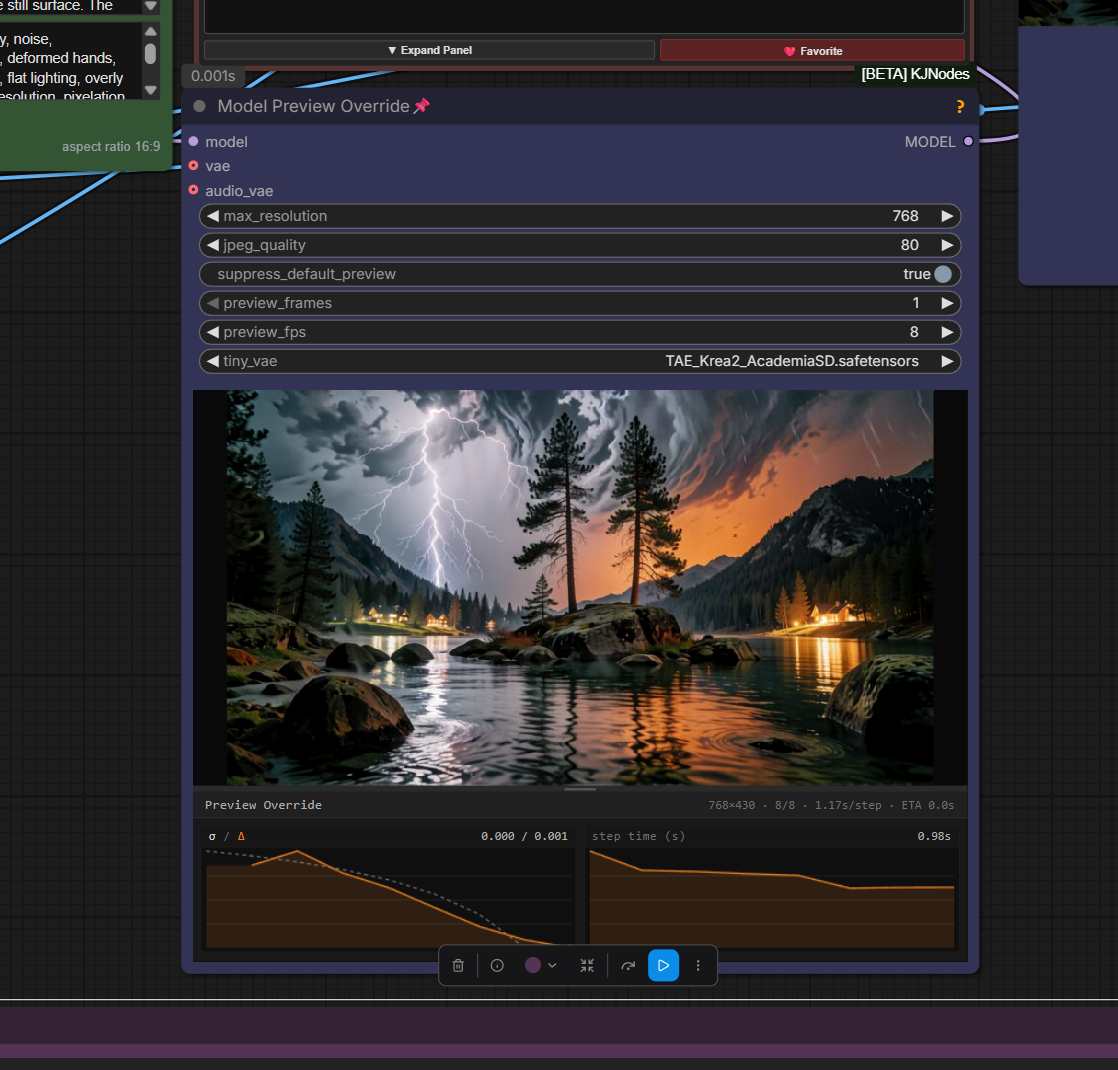1118x1070 pixels.
Task: Click the orange question mark help icon
Action: [x=960, y=106]
